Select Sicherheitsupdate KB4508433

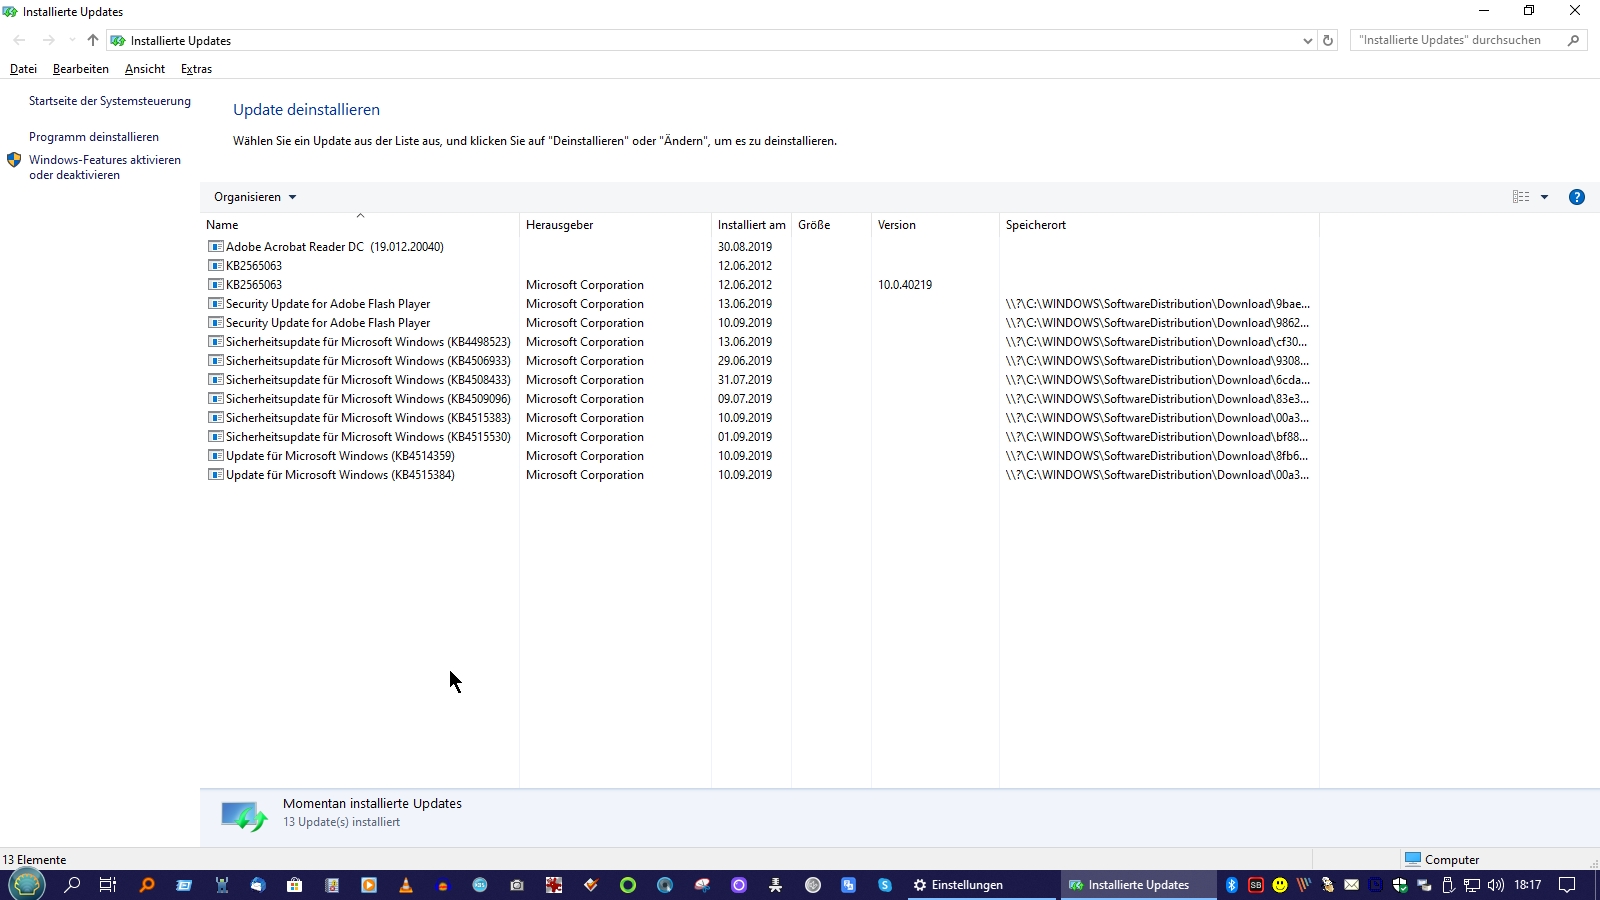(760, 380)
